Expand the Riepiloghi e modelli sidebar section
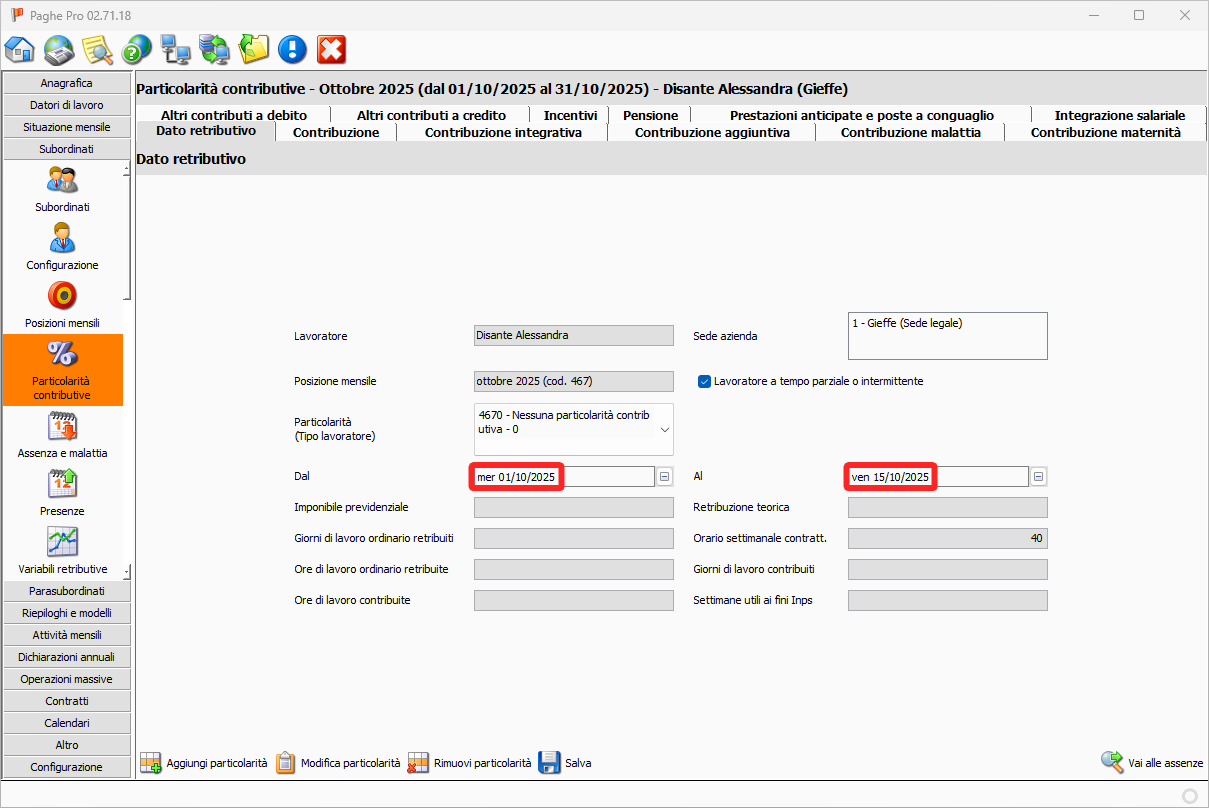This screenshot has width=1209, height=808. (x=67, y=613)
